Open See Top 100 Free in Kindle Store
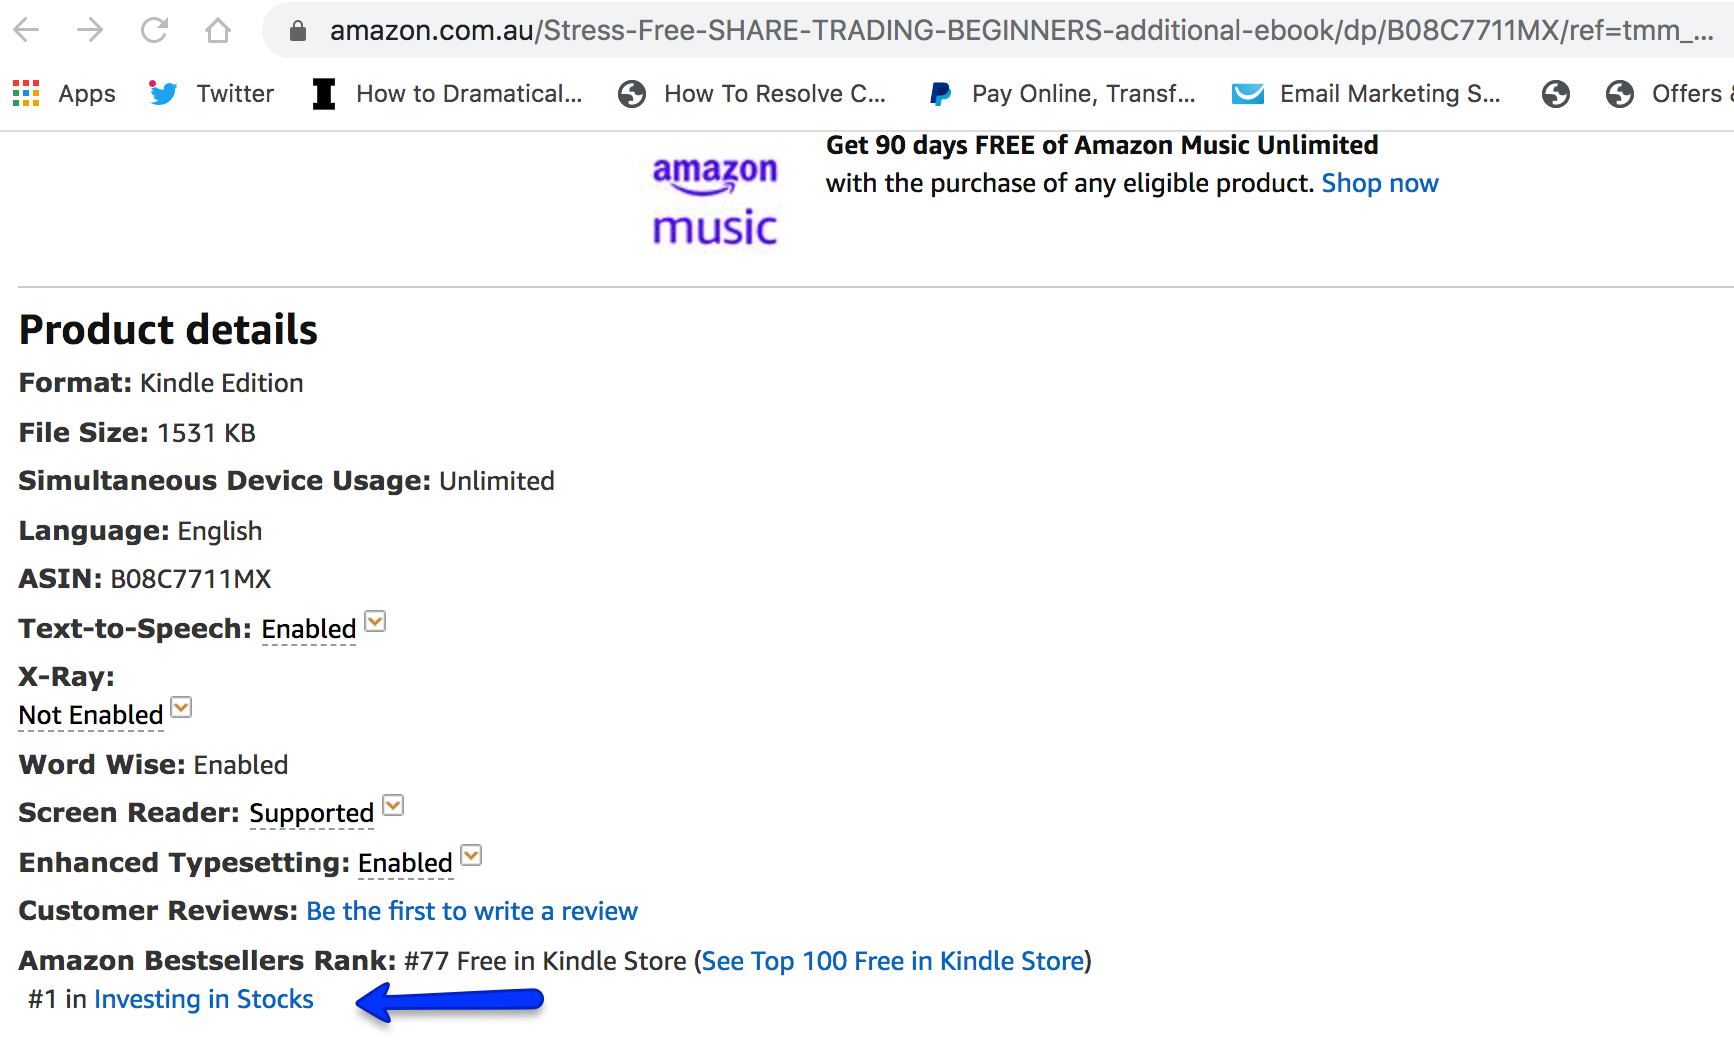This screenshot has width=1734, height=1054. click(893, 961)
